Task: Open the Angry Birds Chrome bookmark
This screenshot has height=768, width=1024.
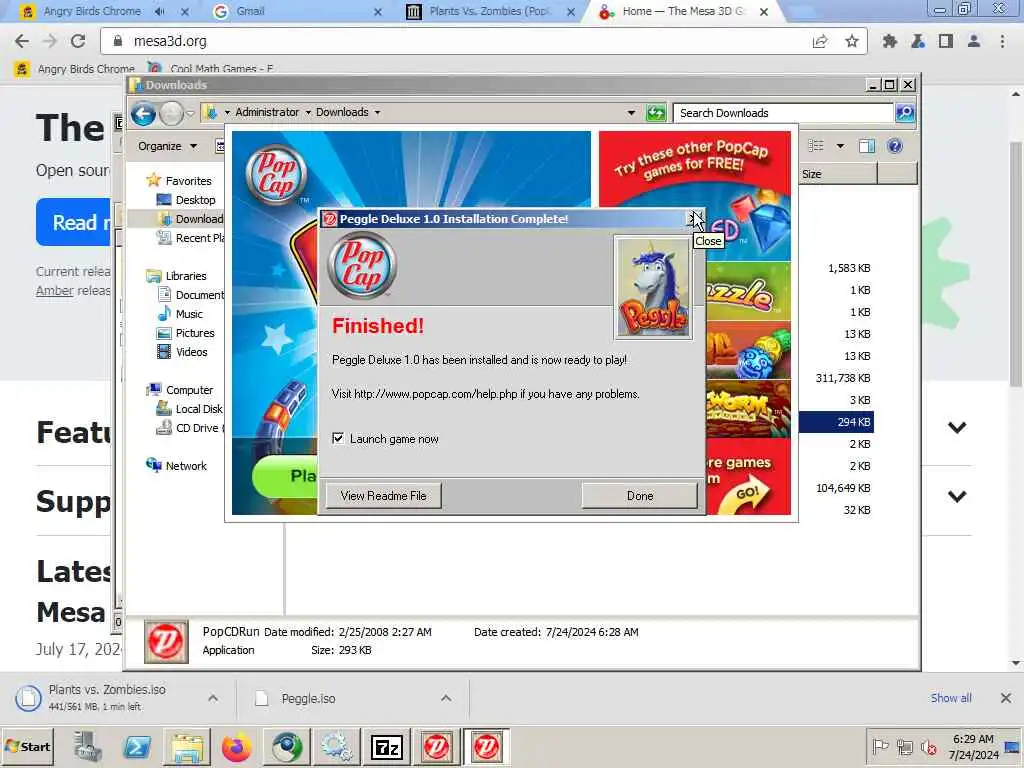Action: tap(75, 69)
